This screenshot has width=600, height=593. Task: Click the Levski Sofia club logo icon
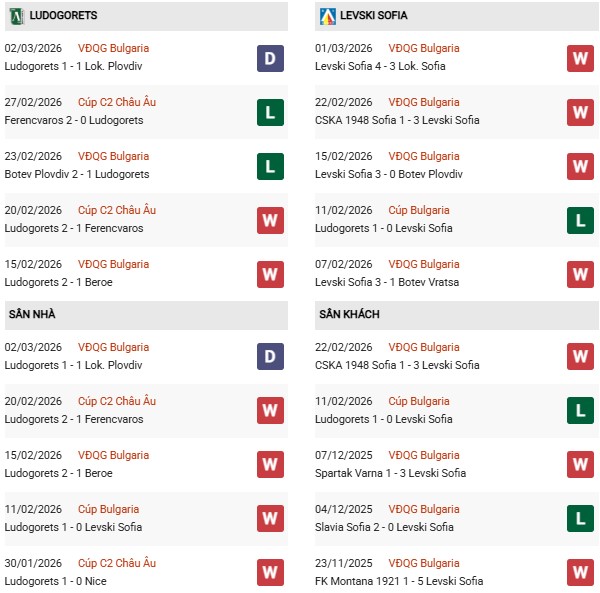327,16
